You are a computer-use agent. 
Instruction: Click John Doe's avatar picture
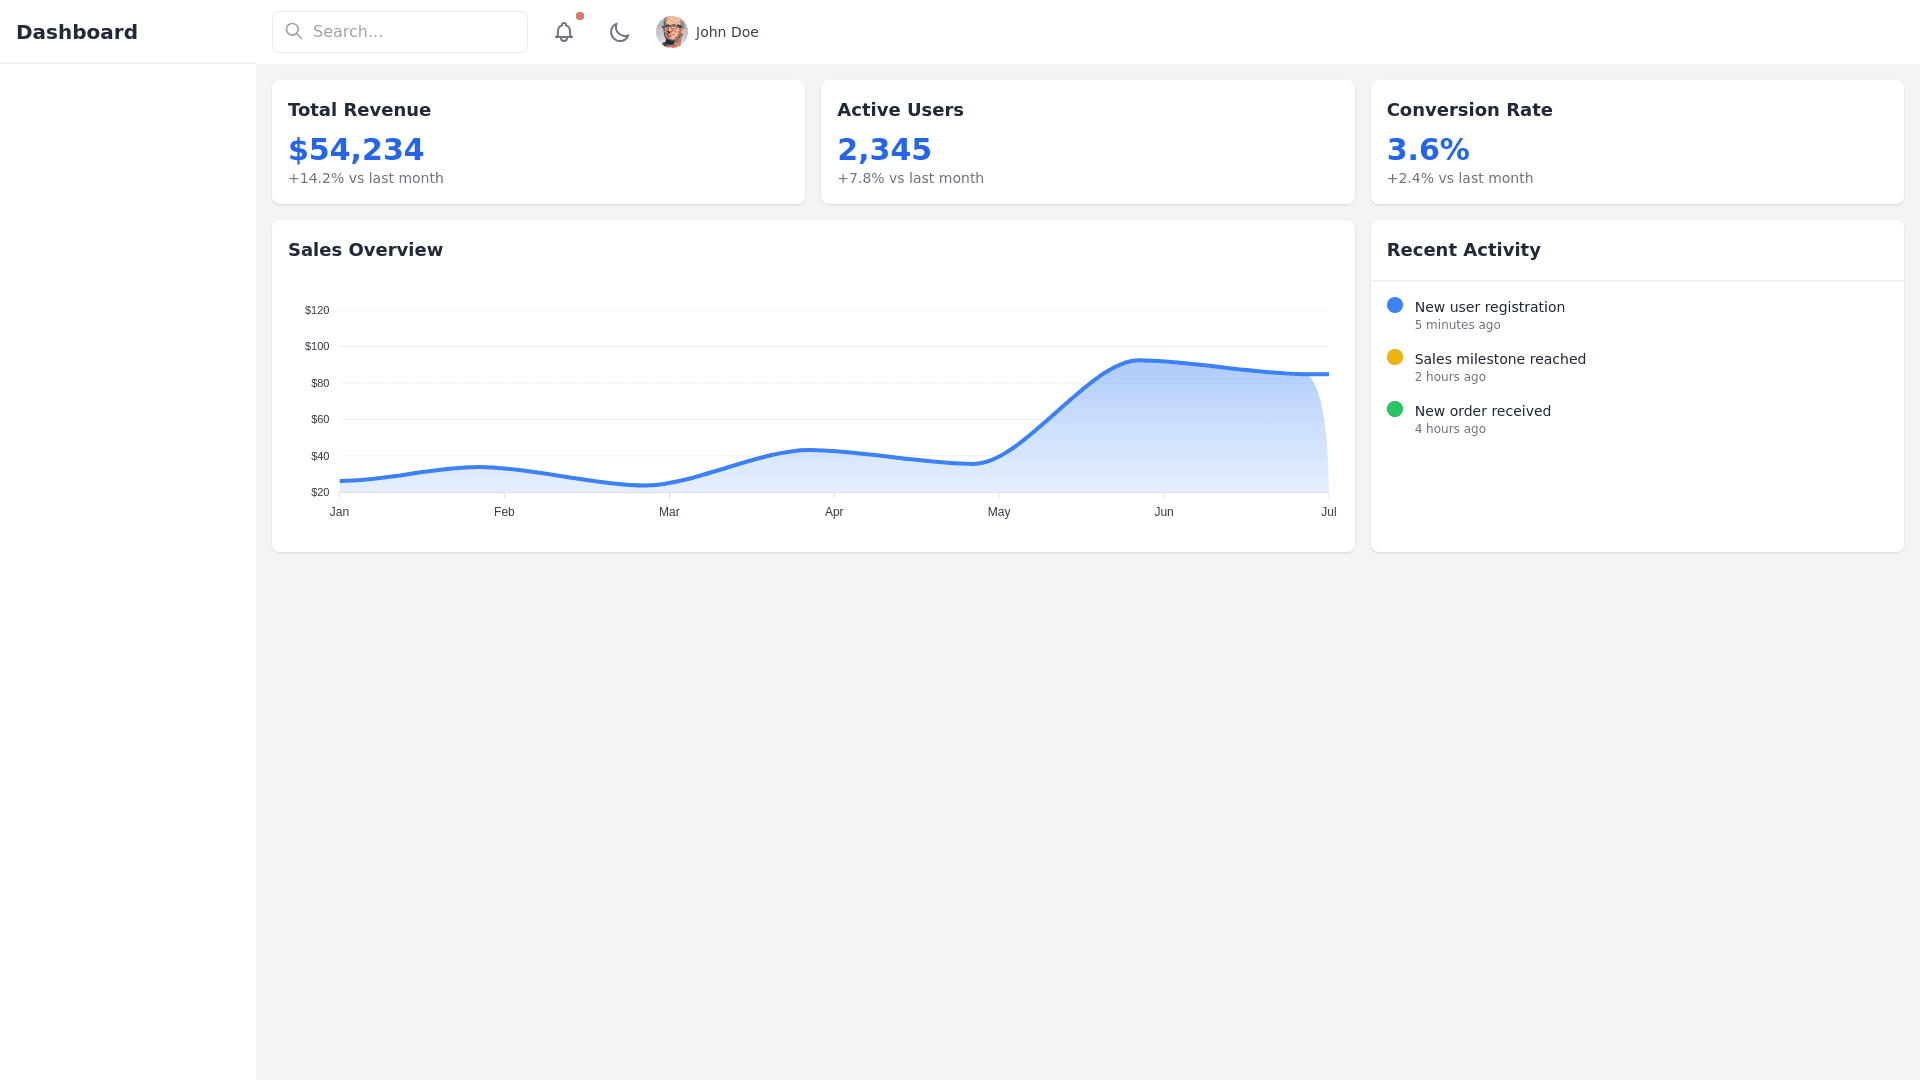click(x=671, y=32)
